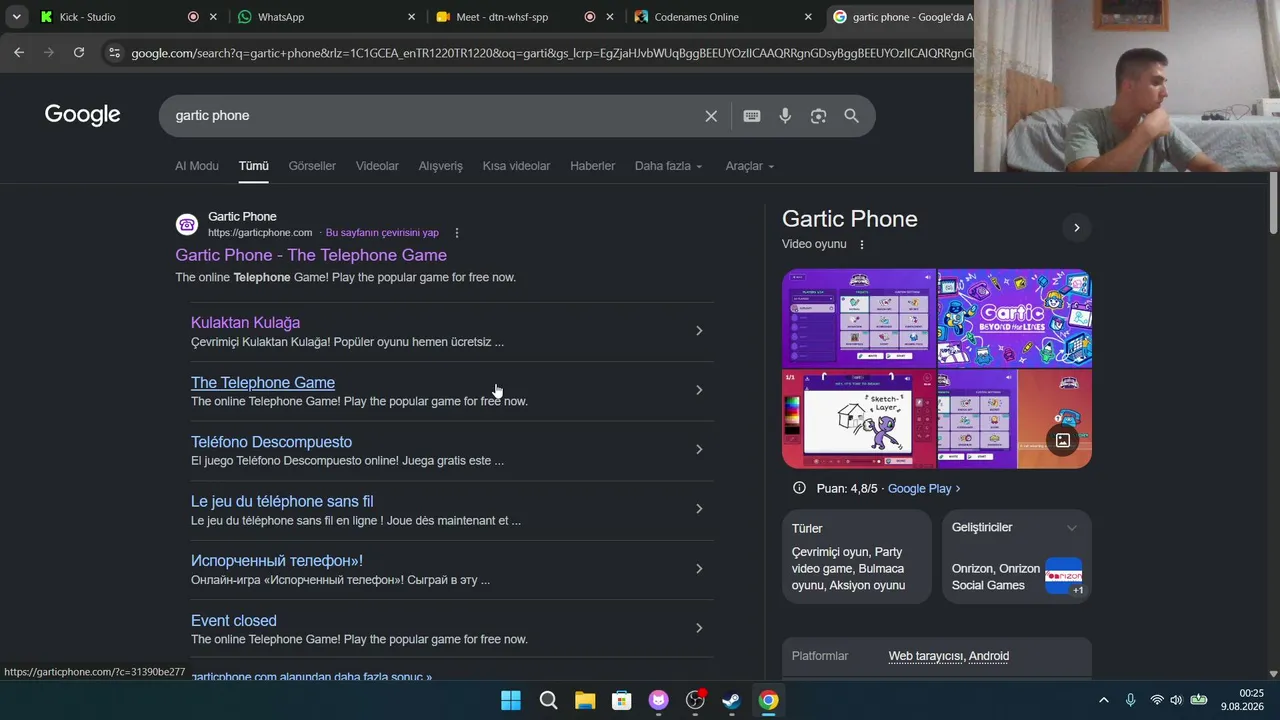Open the Kulaktan Kulağa sitelink

[245, 323]
